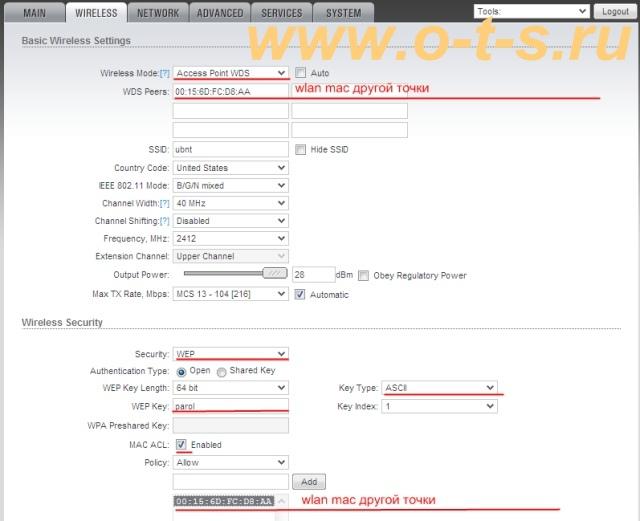Open the Channel Width dropdown
Viewport: 640px width, 521px height.
coord(231,203)
